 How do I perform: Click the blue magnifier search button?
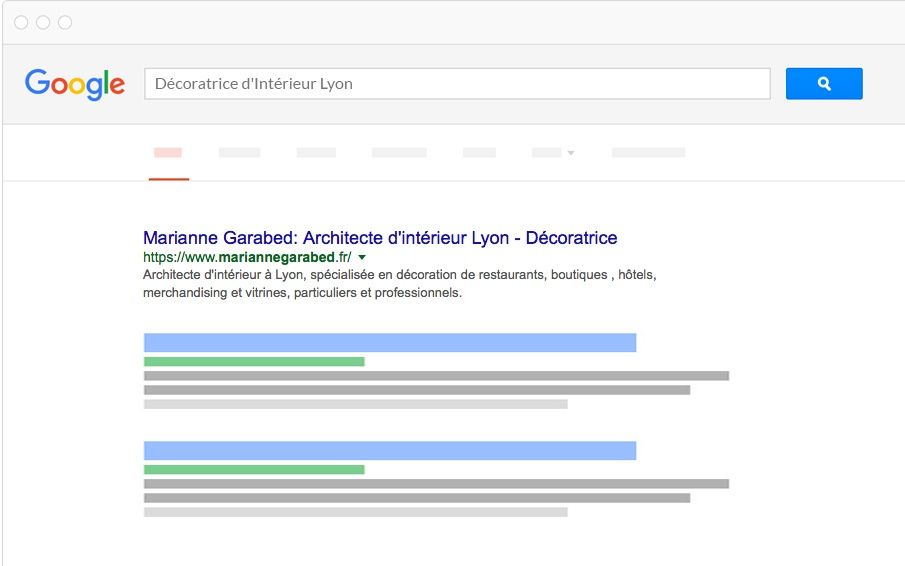click(824, 84)
